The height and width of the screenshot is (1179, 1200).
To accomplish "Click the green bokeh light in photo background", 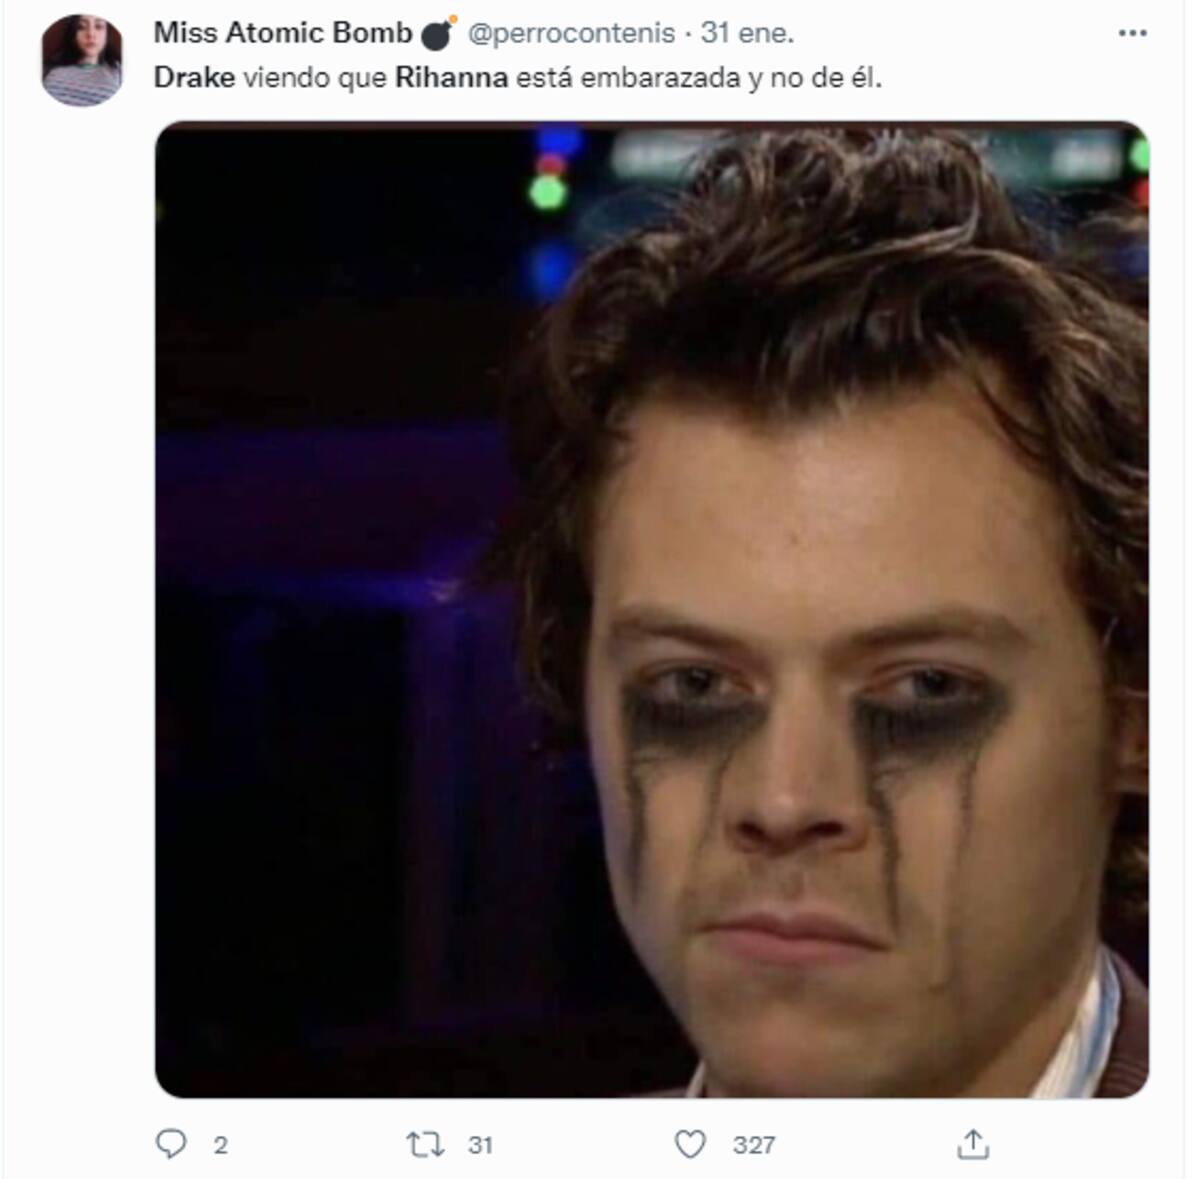I will 548,191.
